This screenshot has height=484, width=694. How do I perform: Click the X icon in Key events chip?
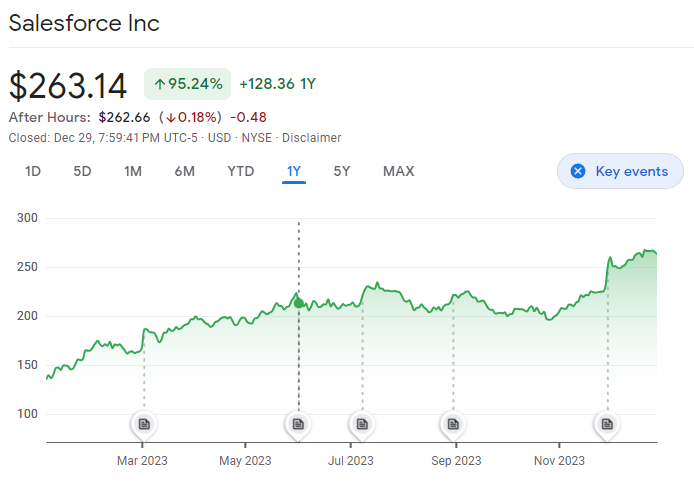coord(578,171)
